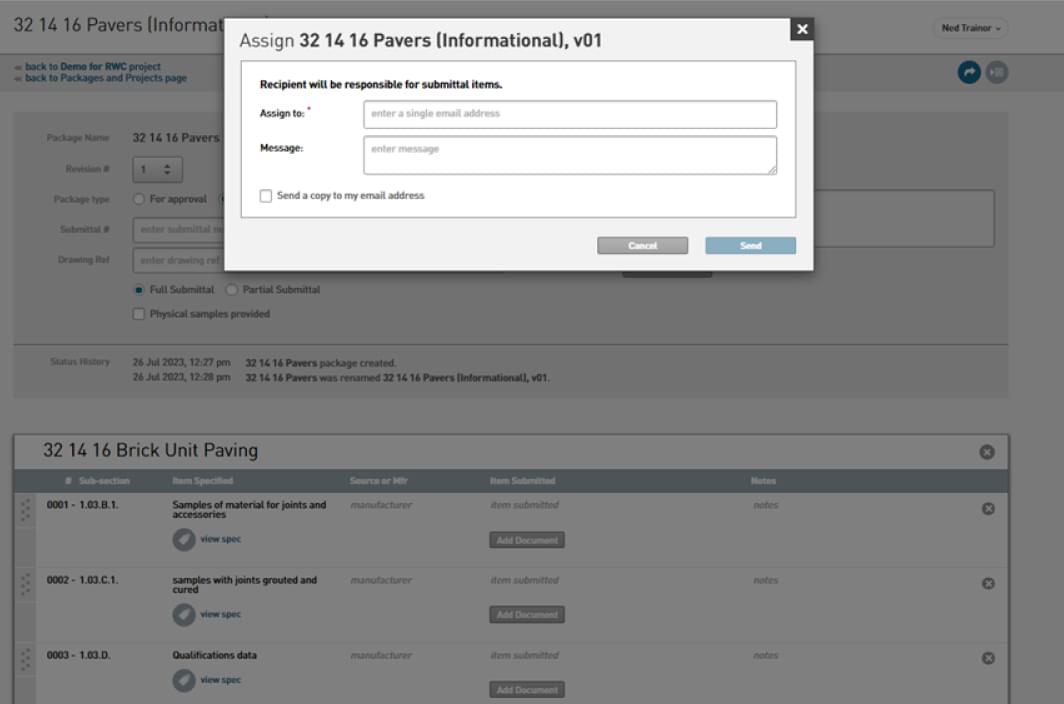Click the Send button
The width and height of the screenshot is (1064, 704).
tap(750, 246)
